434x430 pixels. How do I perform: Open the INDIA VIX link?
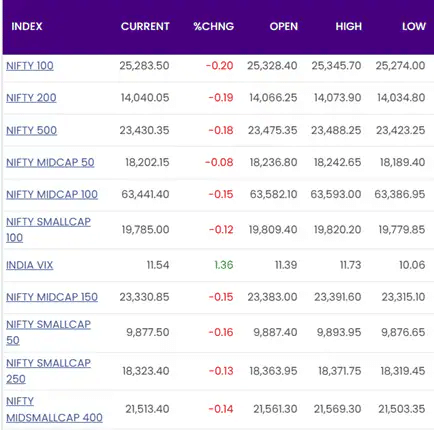pyautogui.click(x=29, y=265)
